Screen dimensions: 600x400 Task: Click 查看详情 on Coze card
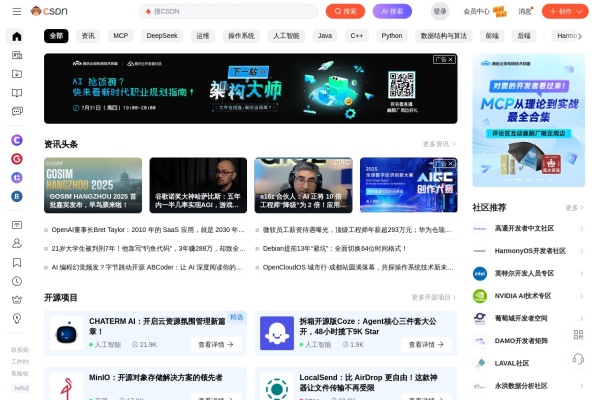pyautogui.click(x=426, y=344)
